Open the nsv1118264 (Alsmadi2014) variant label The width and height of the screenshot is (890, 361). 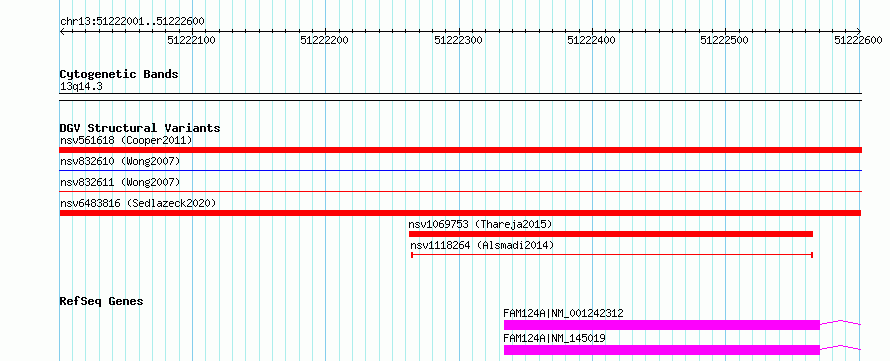click(482, 245)
